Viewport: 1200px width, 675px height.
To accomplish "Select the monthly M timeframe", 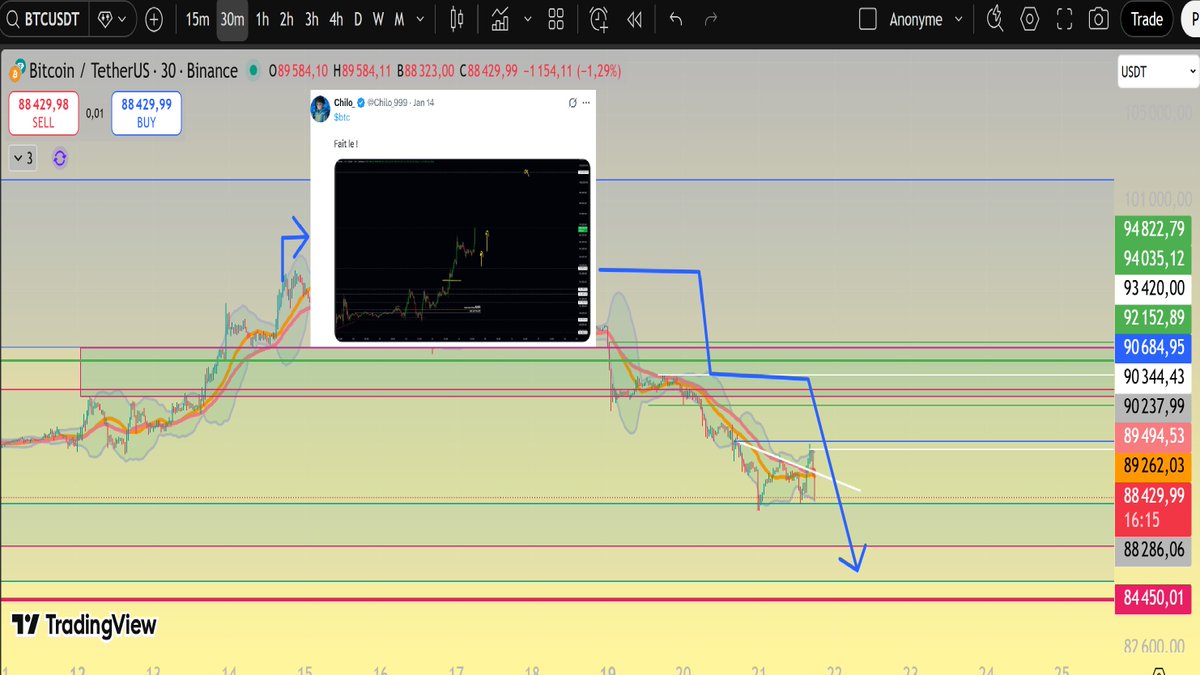I will click(x=399, y=19).
